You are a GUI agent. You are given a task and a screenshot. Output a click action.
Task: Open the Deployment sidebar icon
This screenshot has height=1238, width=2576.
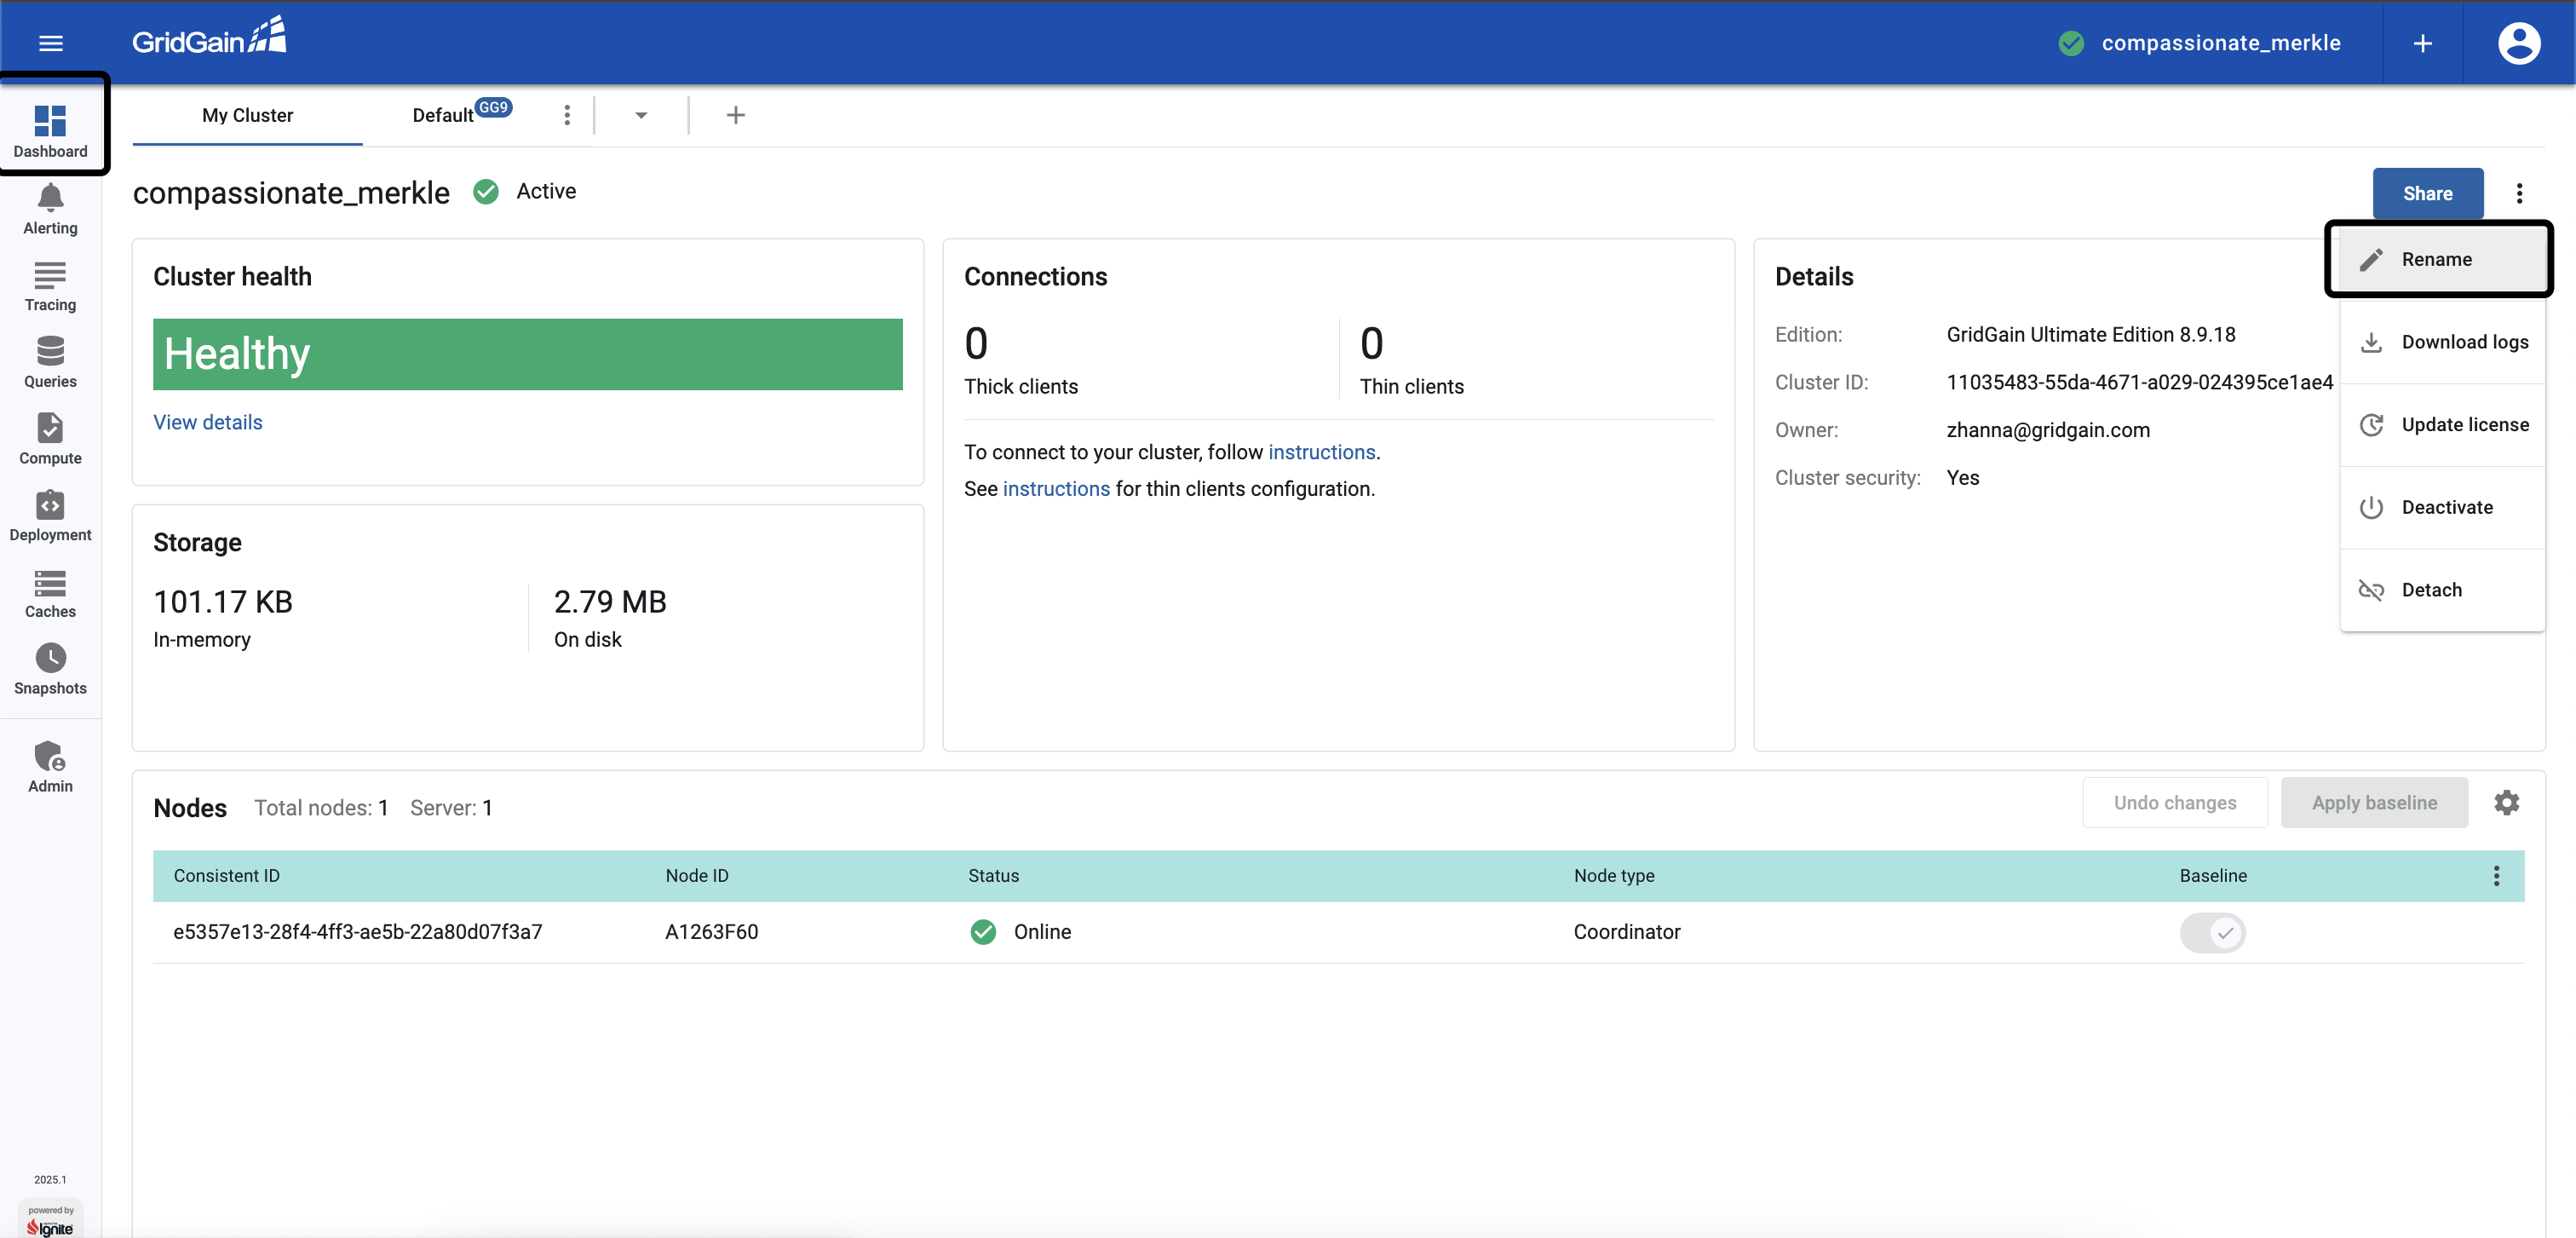(x=50, y=505)
